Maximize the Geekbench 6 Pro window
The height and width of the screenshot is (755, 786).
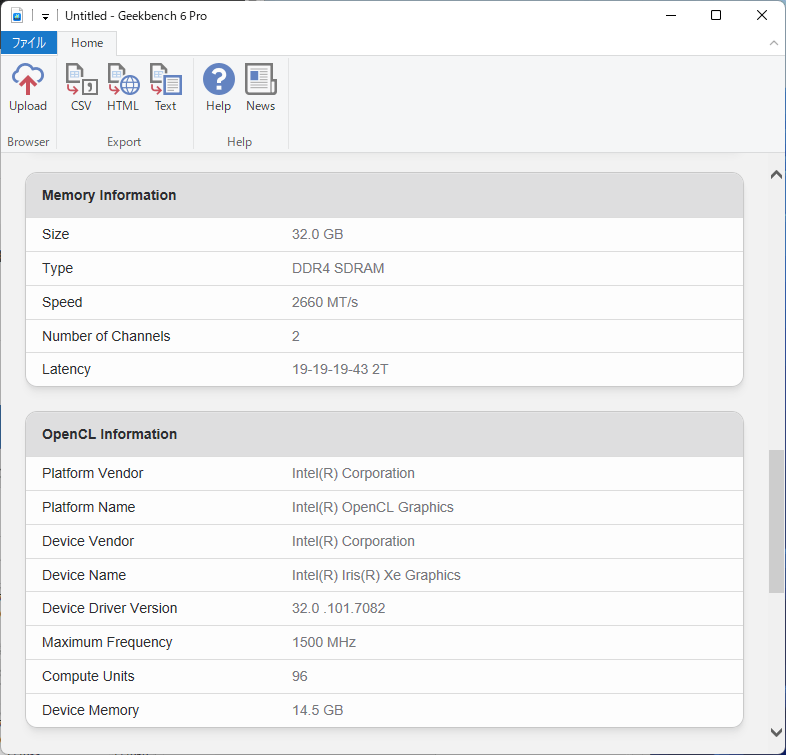click(x=716, y=16)
